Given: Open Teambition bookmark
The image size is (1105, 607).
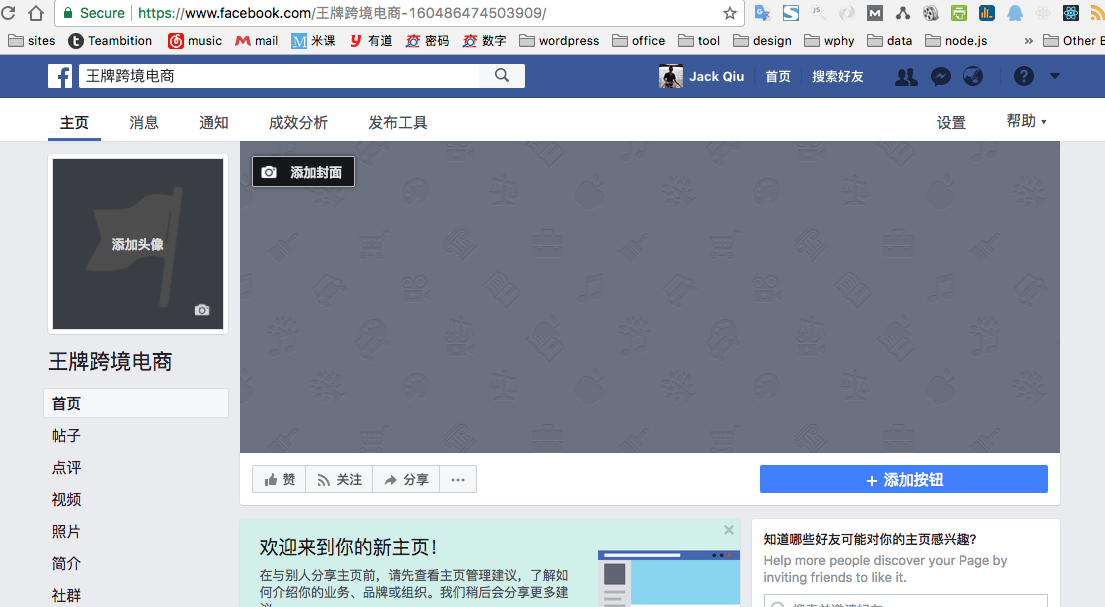Looking at the screenshot, I should tap(110, 41).
